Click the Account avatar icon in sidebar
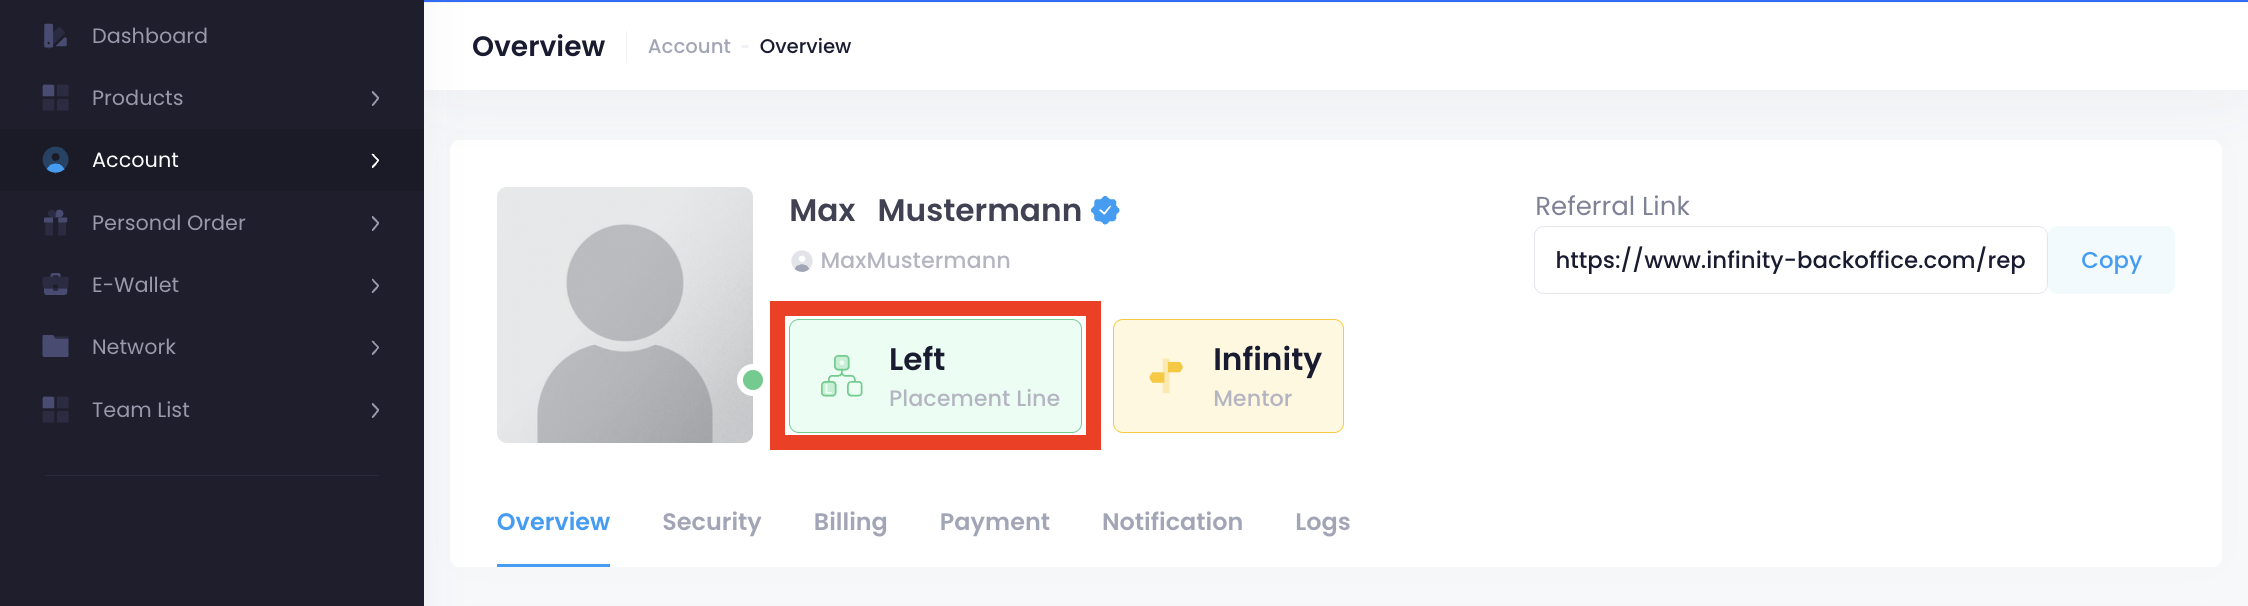 (55, 160)
